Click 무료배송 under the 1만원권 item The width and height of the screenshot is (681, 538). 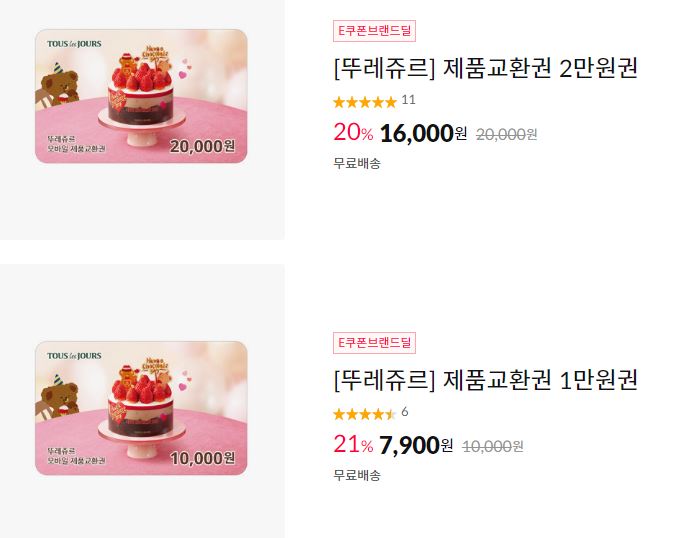(357, 475)
